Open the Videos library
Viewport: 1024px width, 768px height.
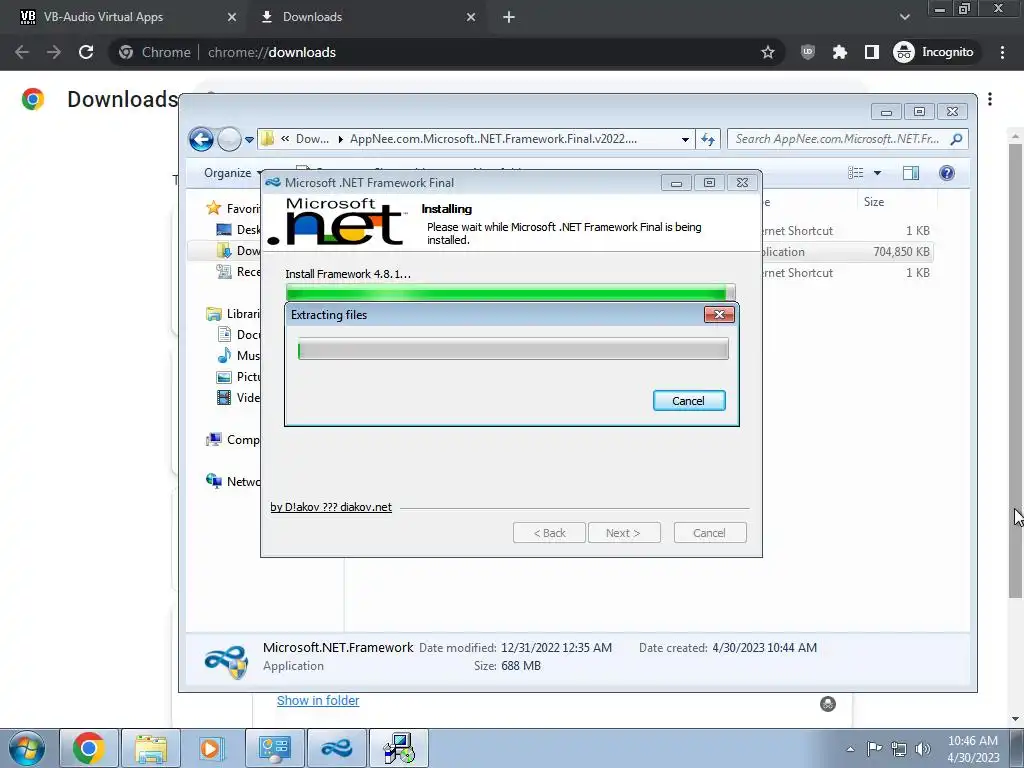click(239, 398)
